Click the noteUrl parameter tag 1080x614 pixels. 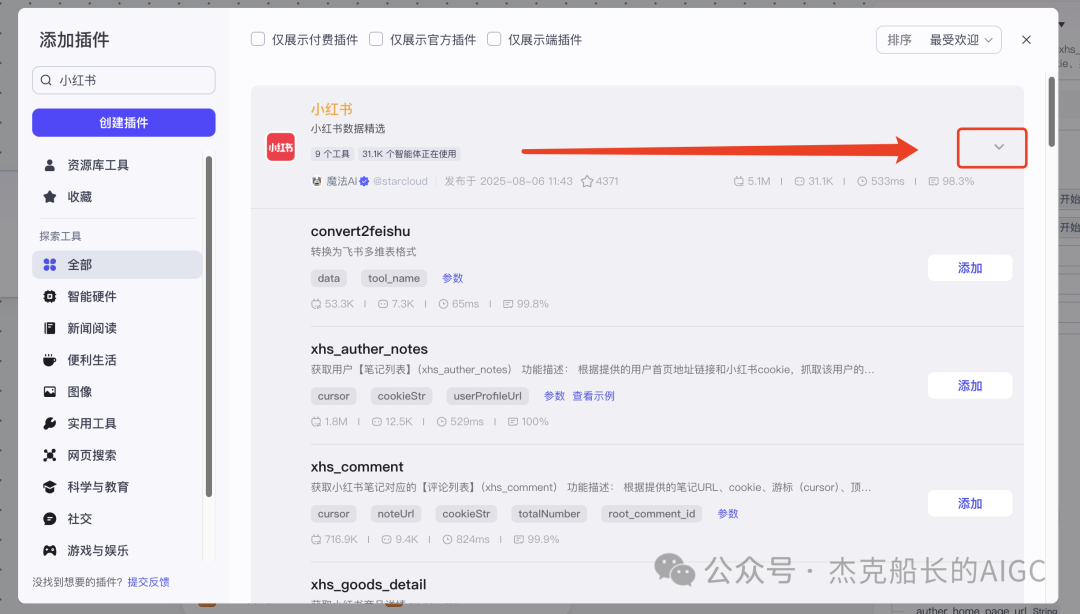[x=396, y=514]
